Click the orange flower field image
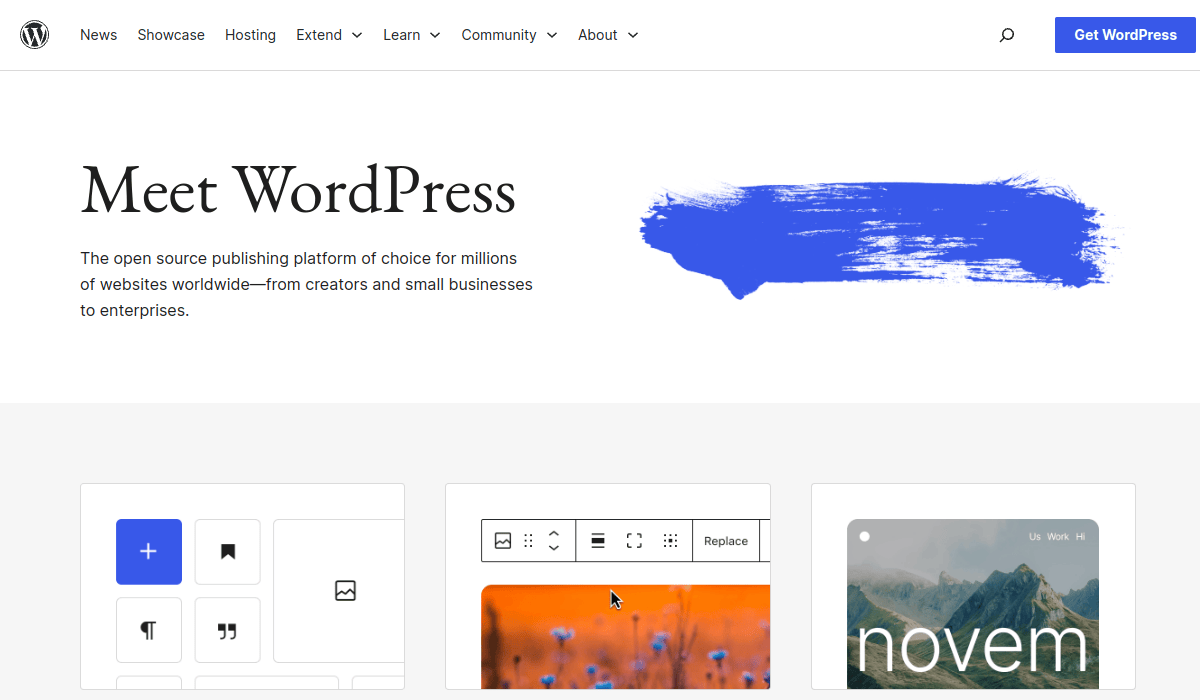Viewport: 1200px width, 700px height. click(626, 637)
